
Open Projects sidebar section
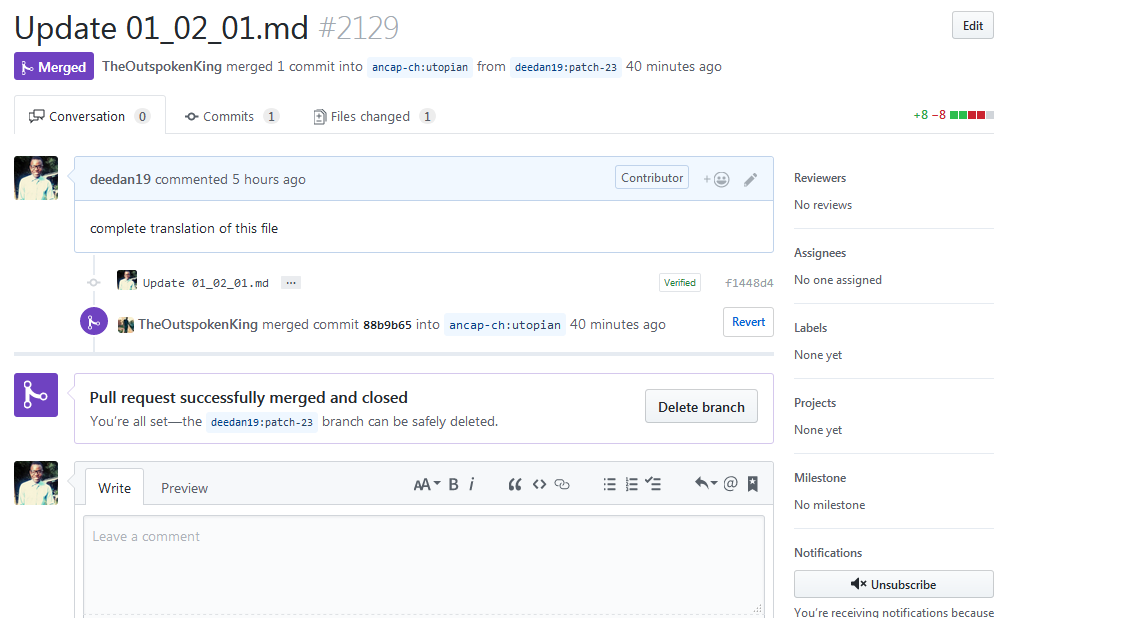pos(814,403)
